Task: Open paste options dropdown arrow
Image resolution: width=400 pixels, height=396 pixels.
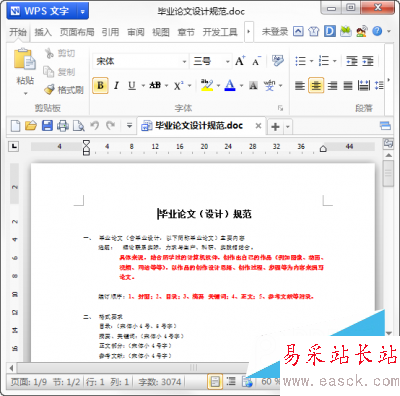Action: tap(25, 94)
